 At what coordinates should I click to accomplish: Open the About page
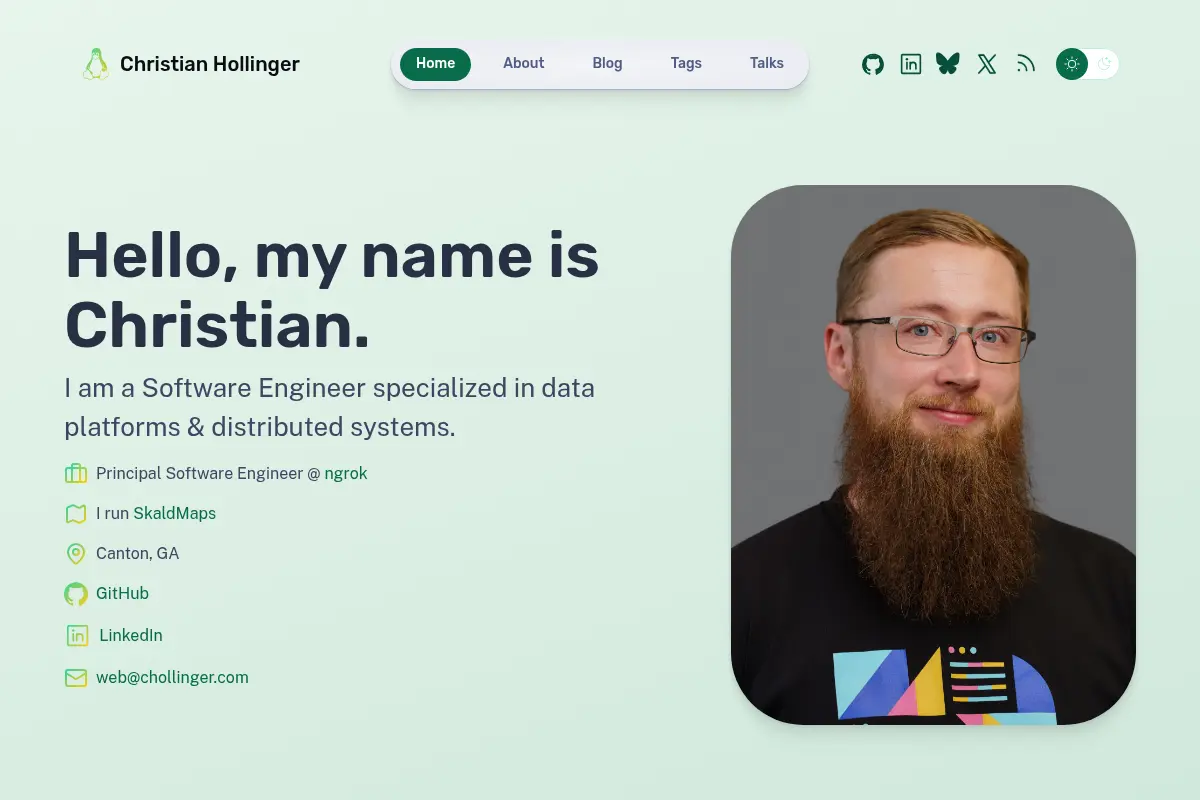point(523,63)
